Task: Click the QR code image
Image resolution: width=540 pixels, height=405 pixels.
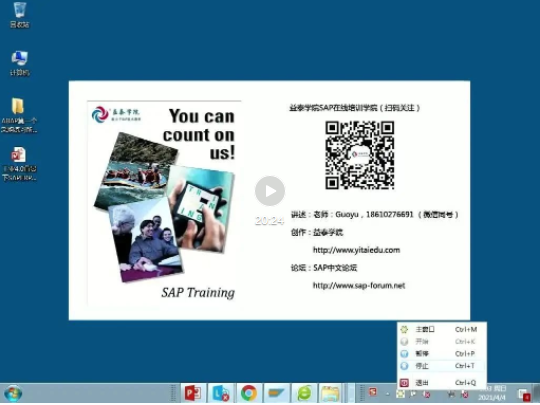Action: tap(360, 155)
